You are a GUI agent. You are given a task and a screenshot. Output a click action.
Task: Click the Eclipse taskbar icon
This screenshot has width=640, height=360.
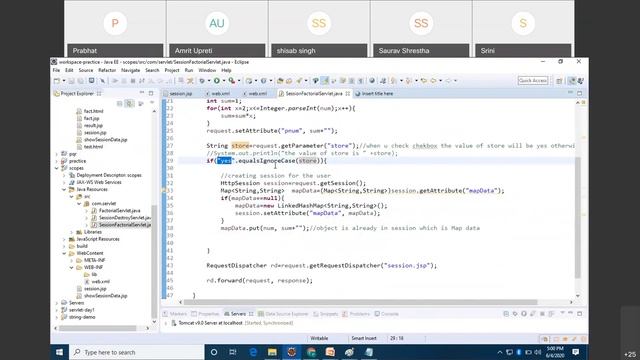click(x=291, y=352)
